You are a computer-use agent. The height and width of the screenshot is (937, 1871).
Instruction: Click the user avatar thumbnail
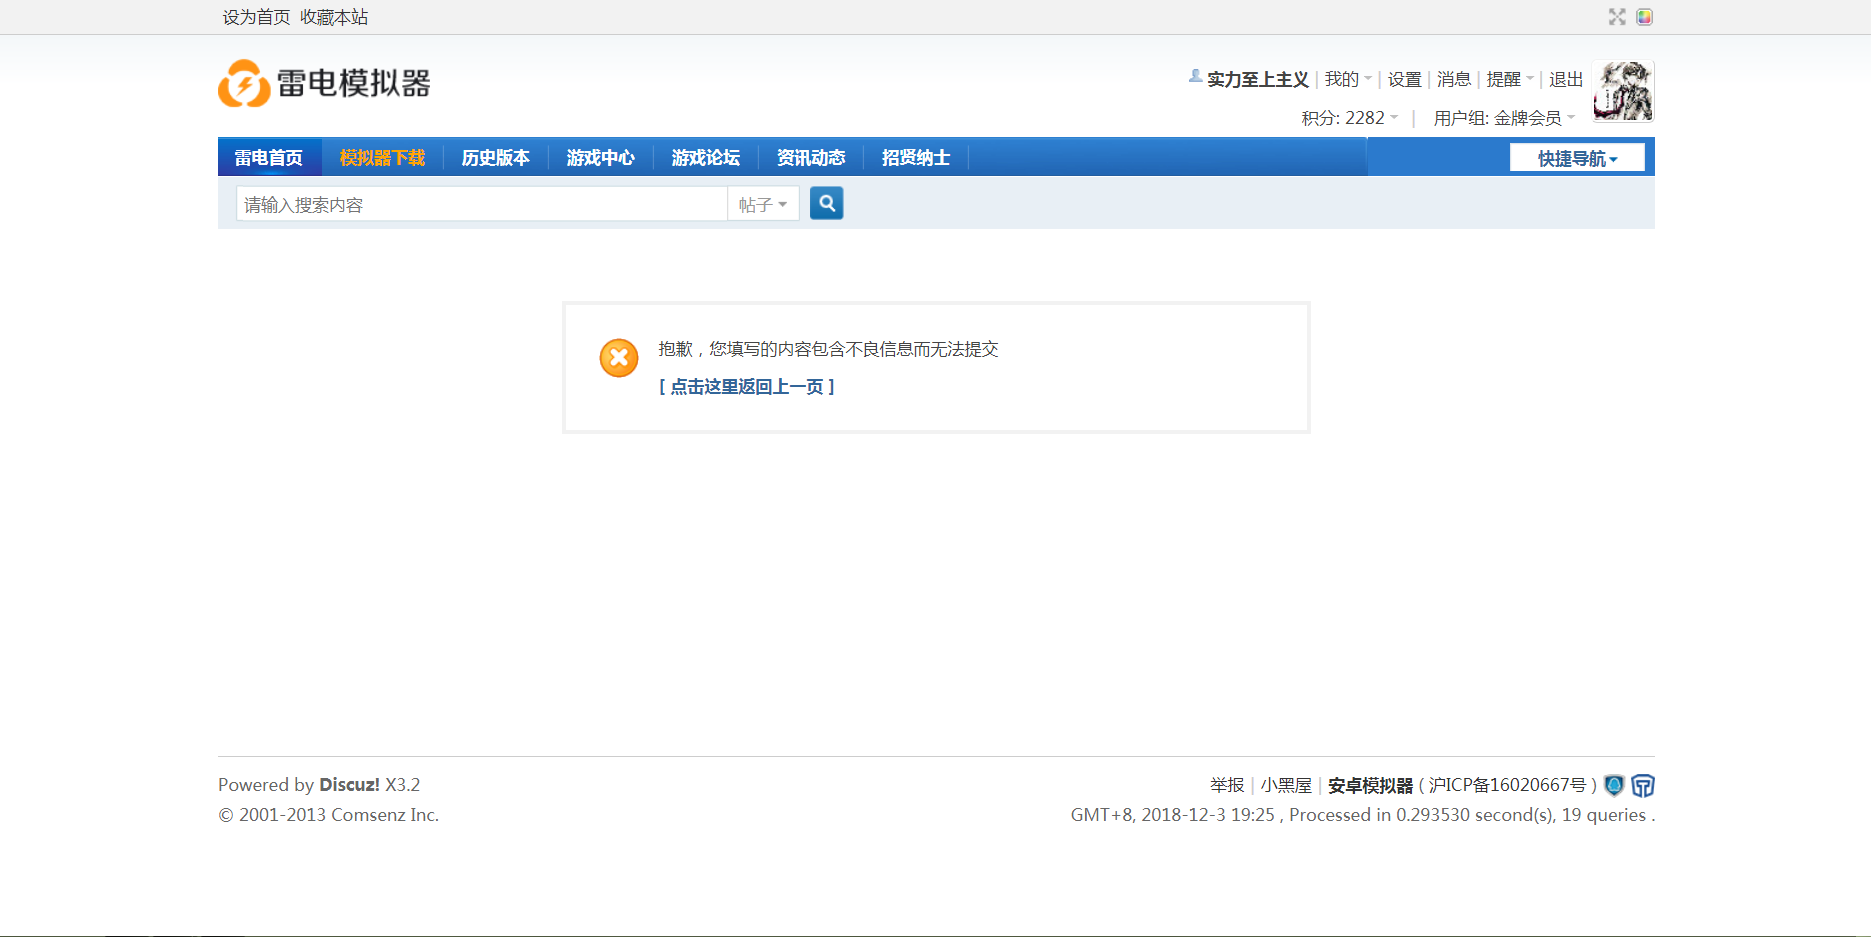(1623, 91)
